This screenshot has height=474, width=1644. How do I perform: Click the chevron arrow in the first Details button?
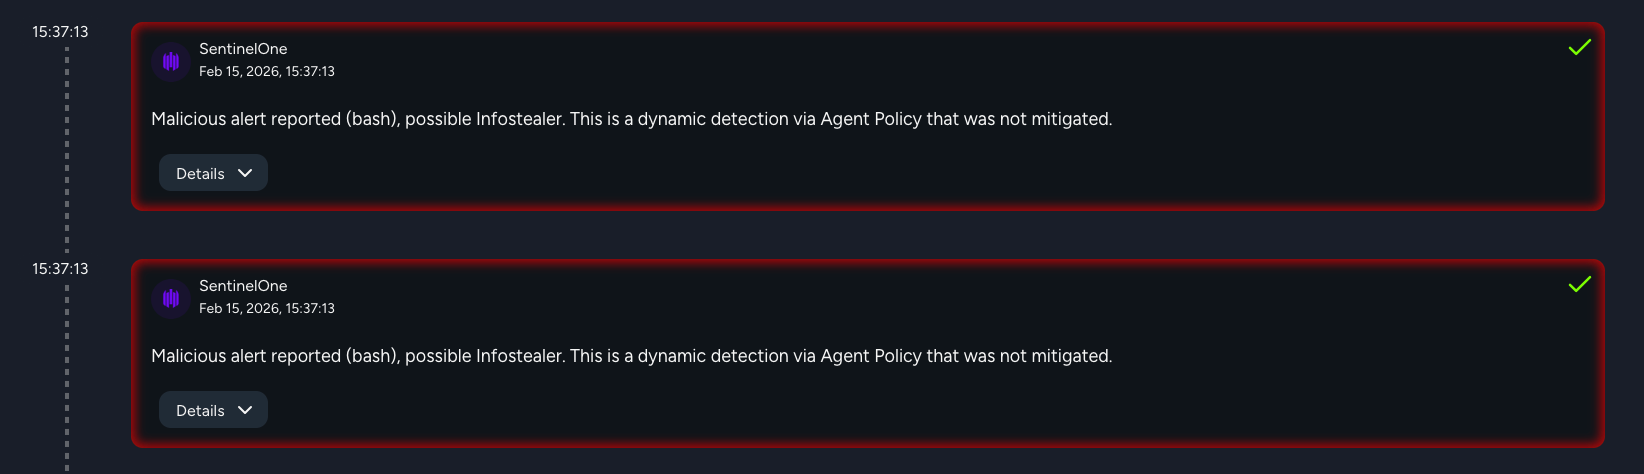[245, 173]
